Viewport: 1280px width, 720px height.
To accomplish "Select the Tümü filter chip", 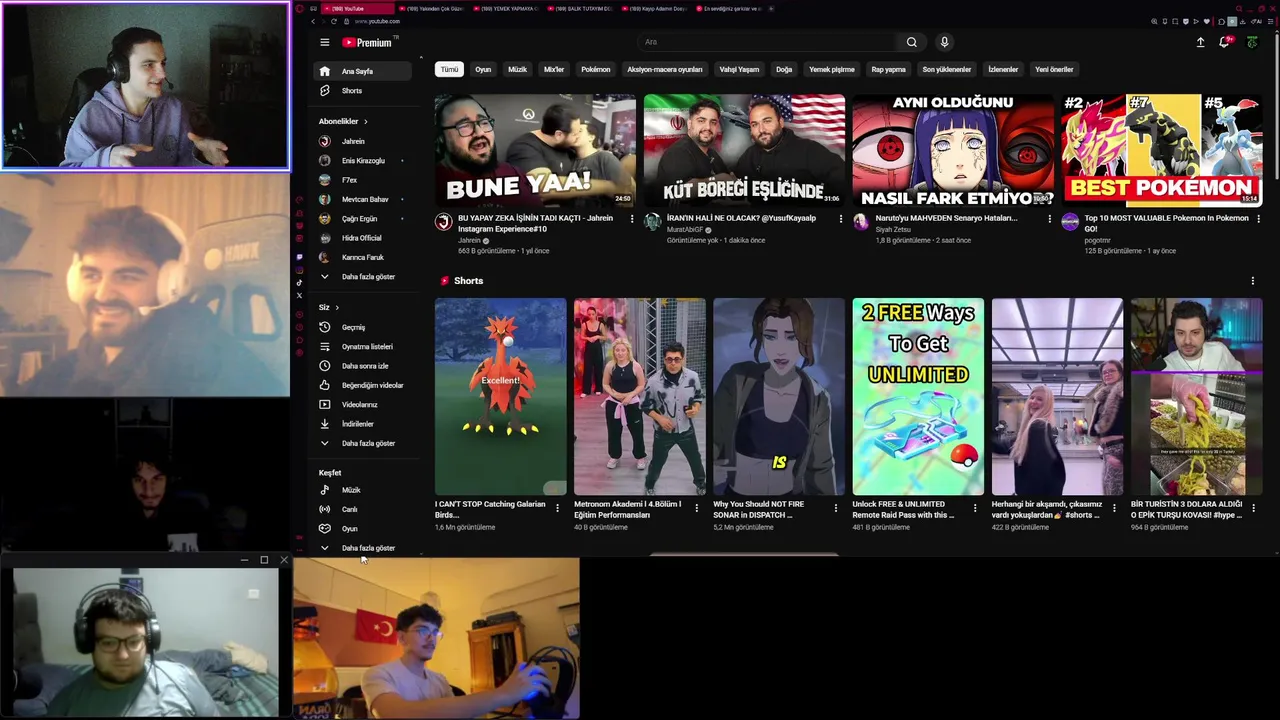I will (449, 69).
